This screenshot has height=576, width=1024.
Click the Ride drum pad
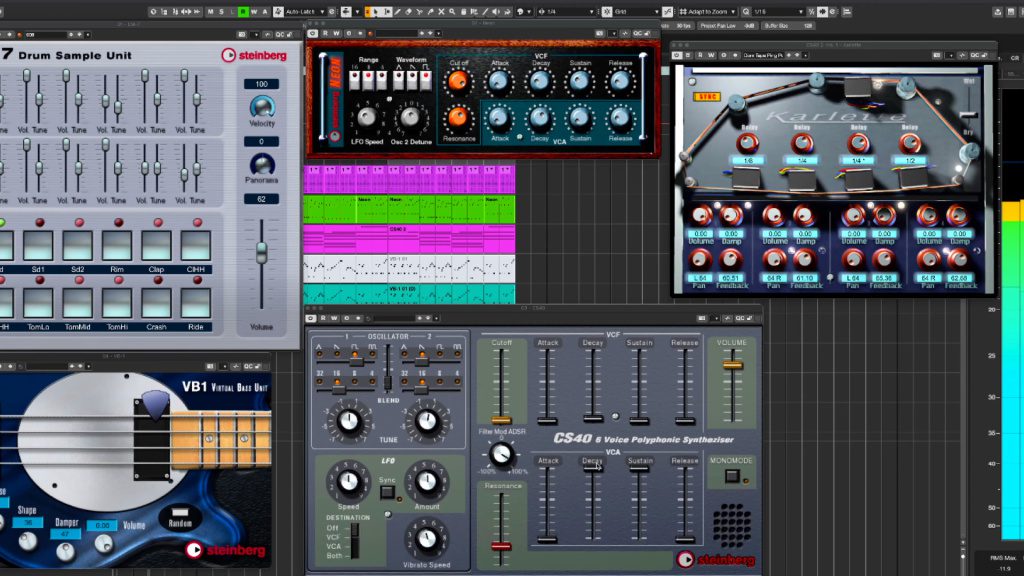point(195,304)
